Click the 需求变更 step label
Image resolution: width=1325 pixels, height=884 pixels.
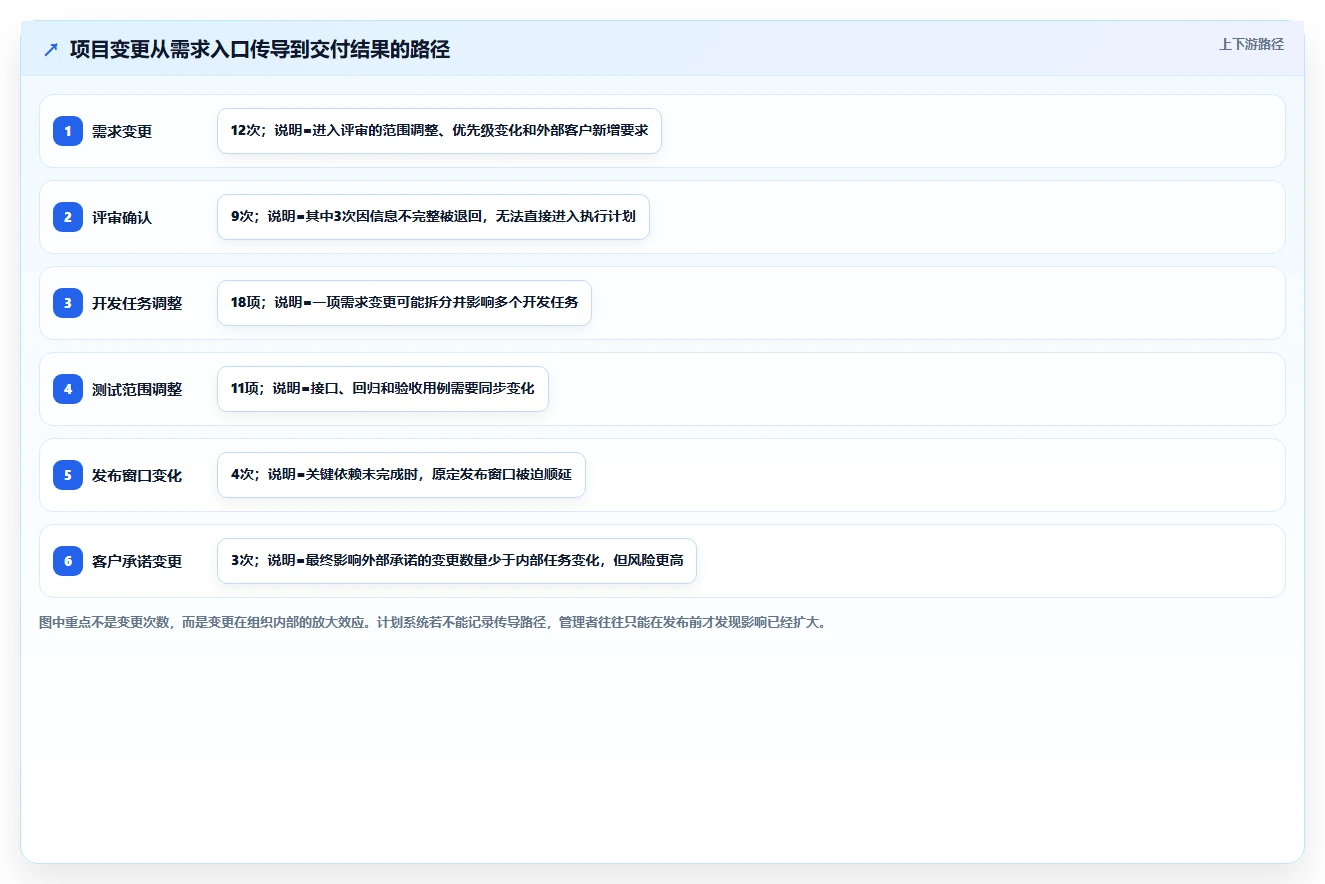[x=122, y=131]
